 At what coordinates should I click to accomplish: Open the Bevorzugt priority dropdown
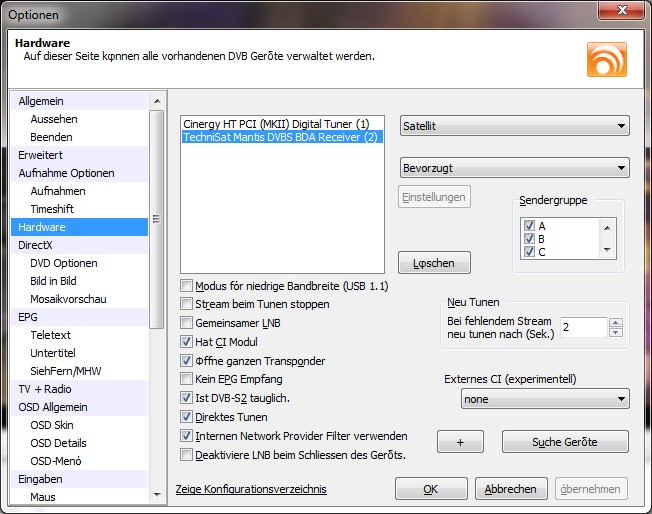click(x=514, y=168)
